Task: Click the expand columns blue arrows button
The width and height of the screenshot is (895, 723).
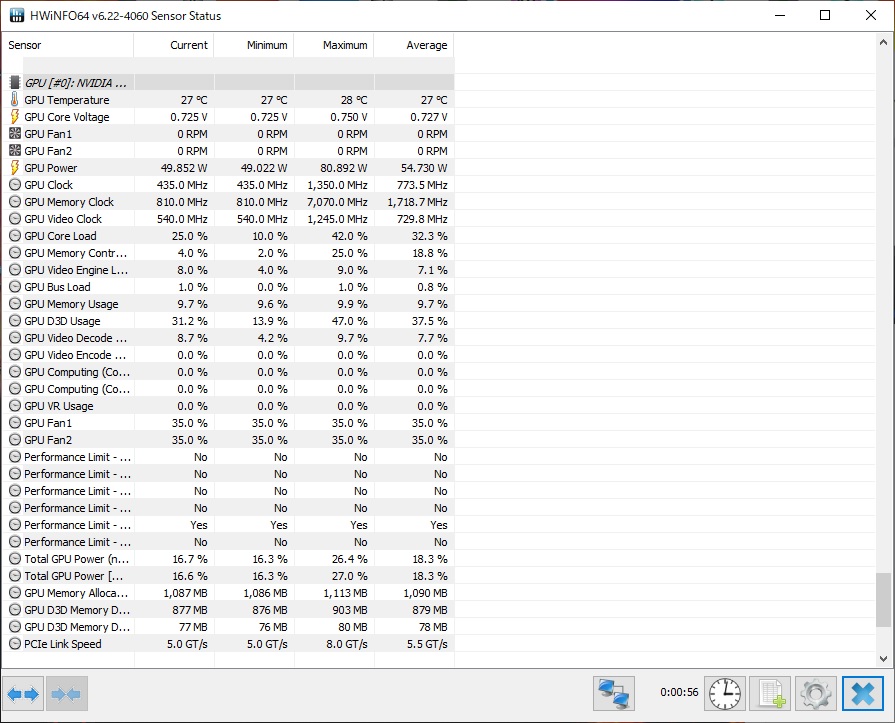Action: point(23,694)
